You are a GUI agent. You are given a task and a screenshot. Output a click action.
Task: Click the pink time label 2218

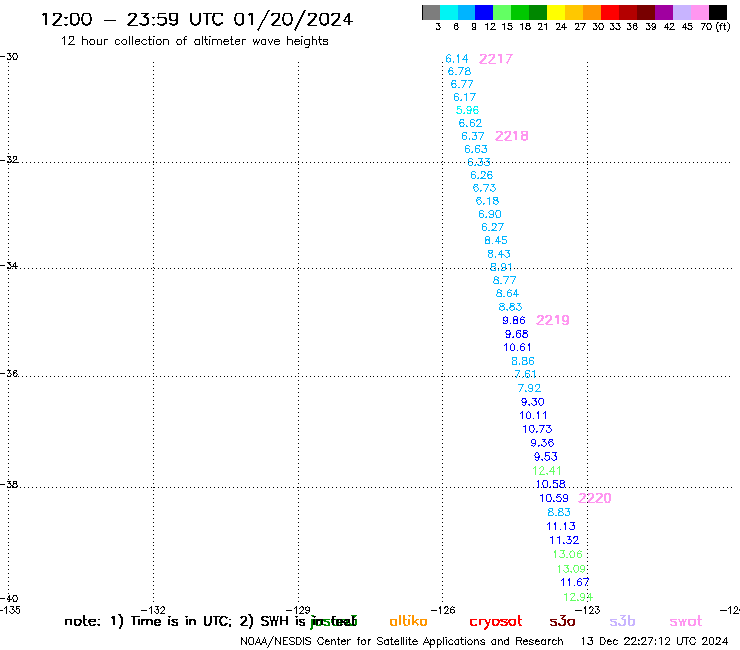[512, 136]
